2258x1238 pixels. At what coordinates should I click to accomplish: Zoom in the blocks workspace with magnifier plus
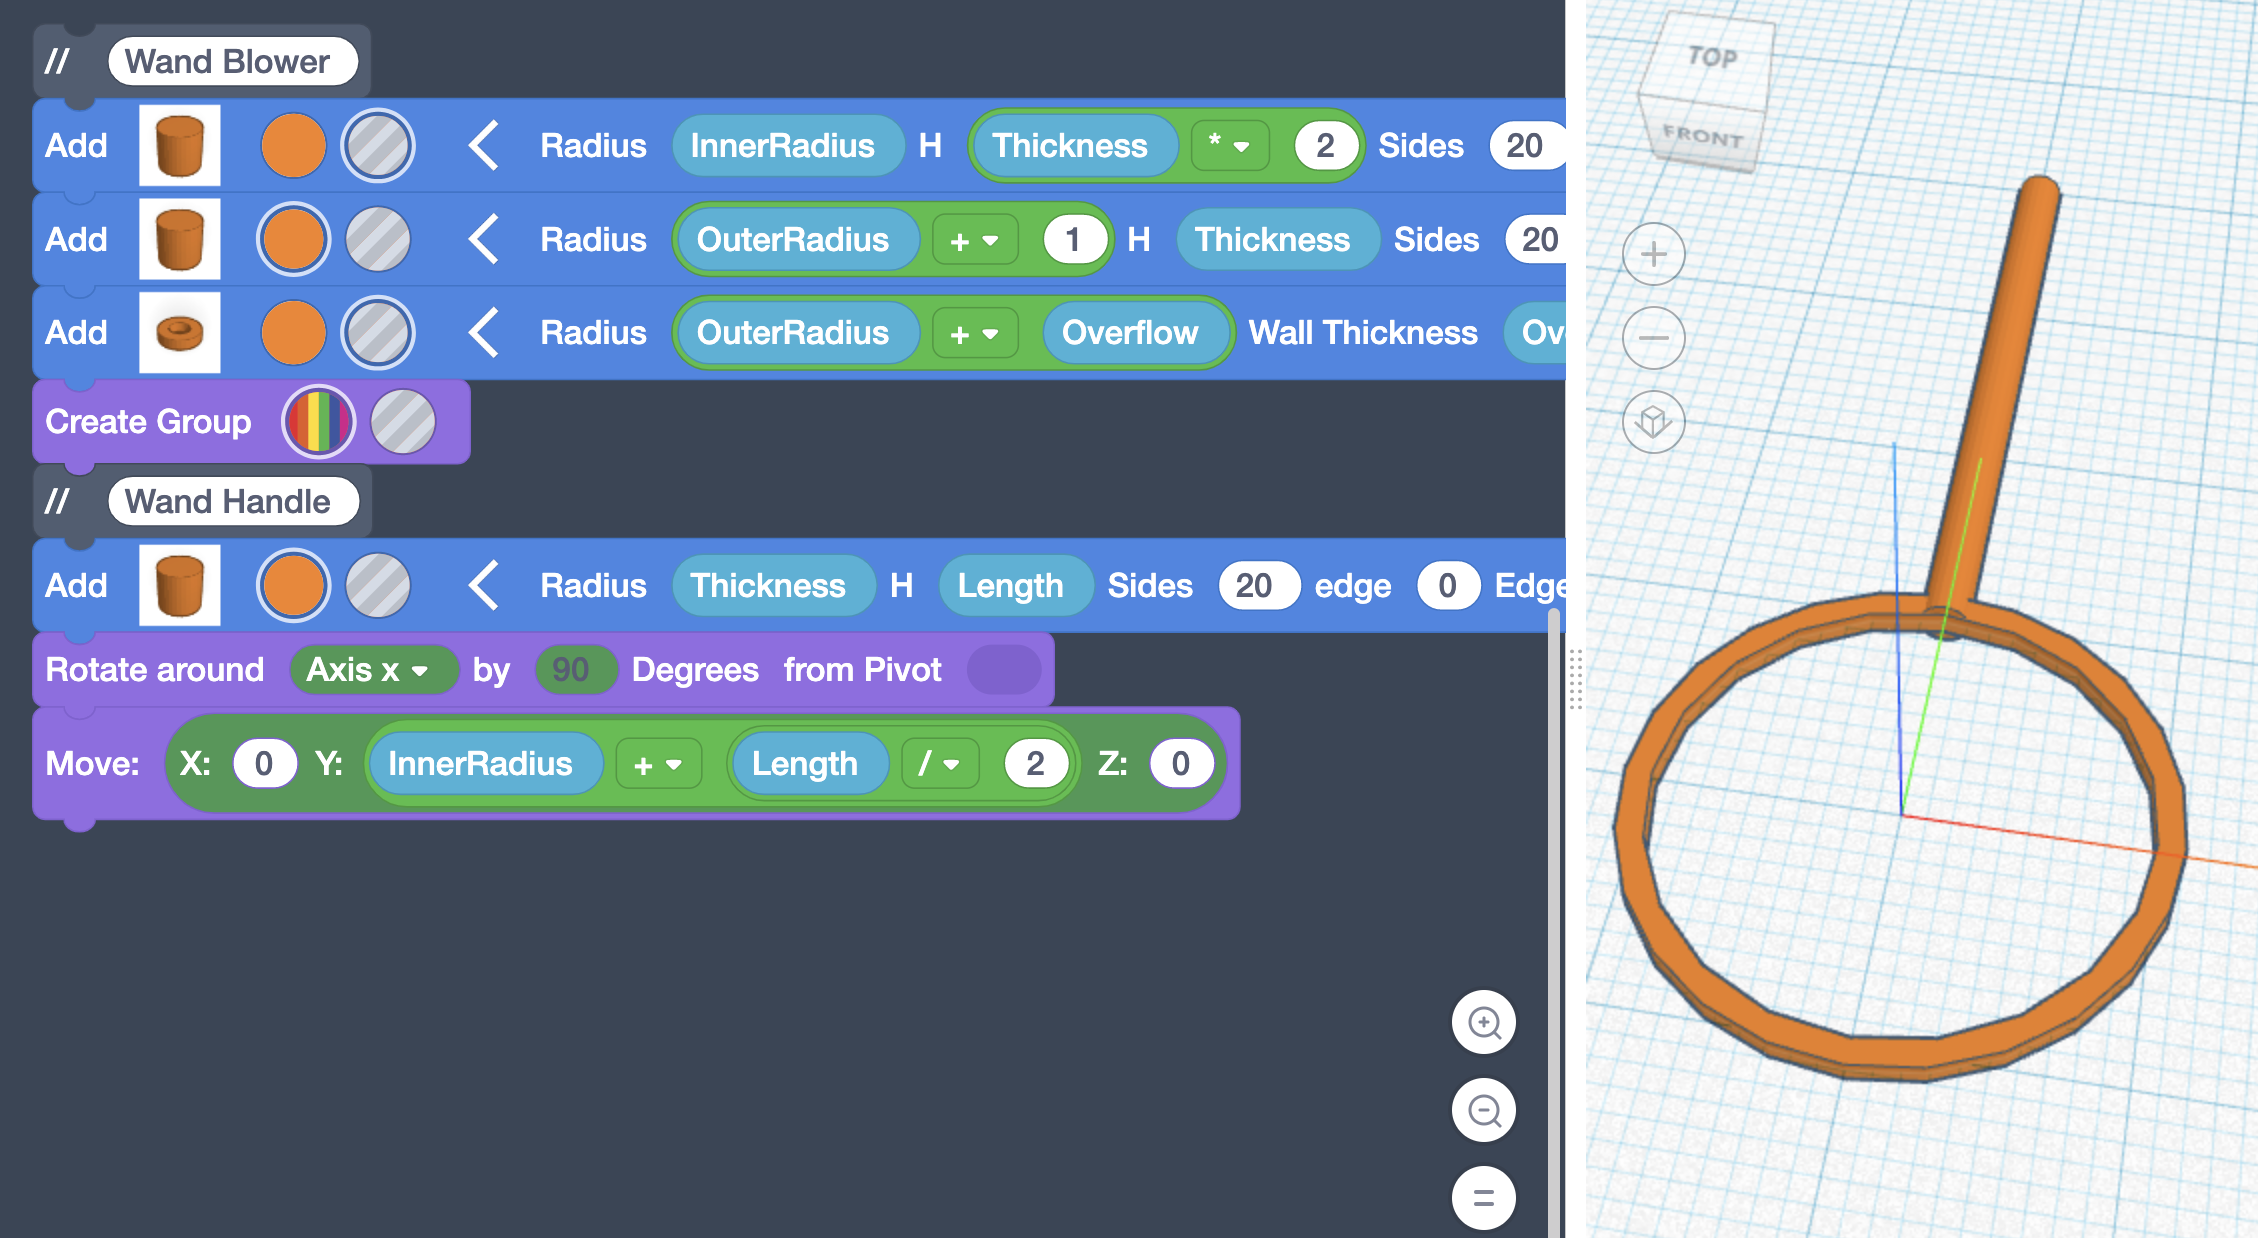click(1484, 1022)
